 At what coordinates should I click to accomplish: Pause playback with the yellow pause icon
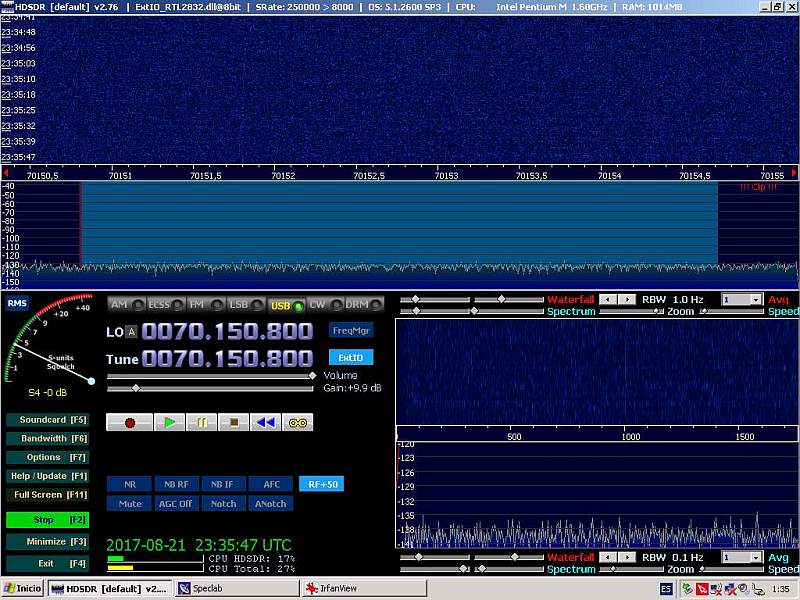point(201,423)
